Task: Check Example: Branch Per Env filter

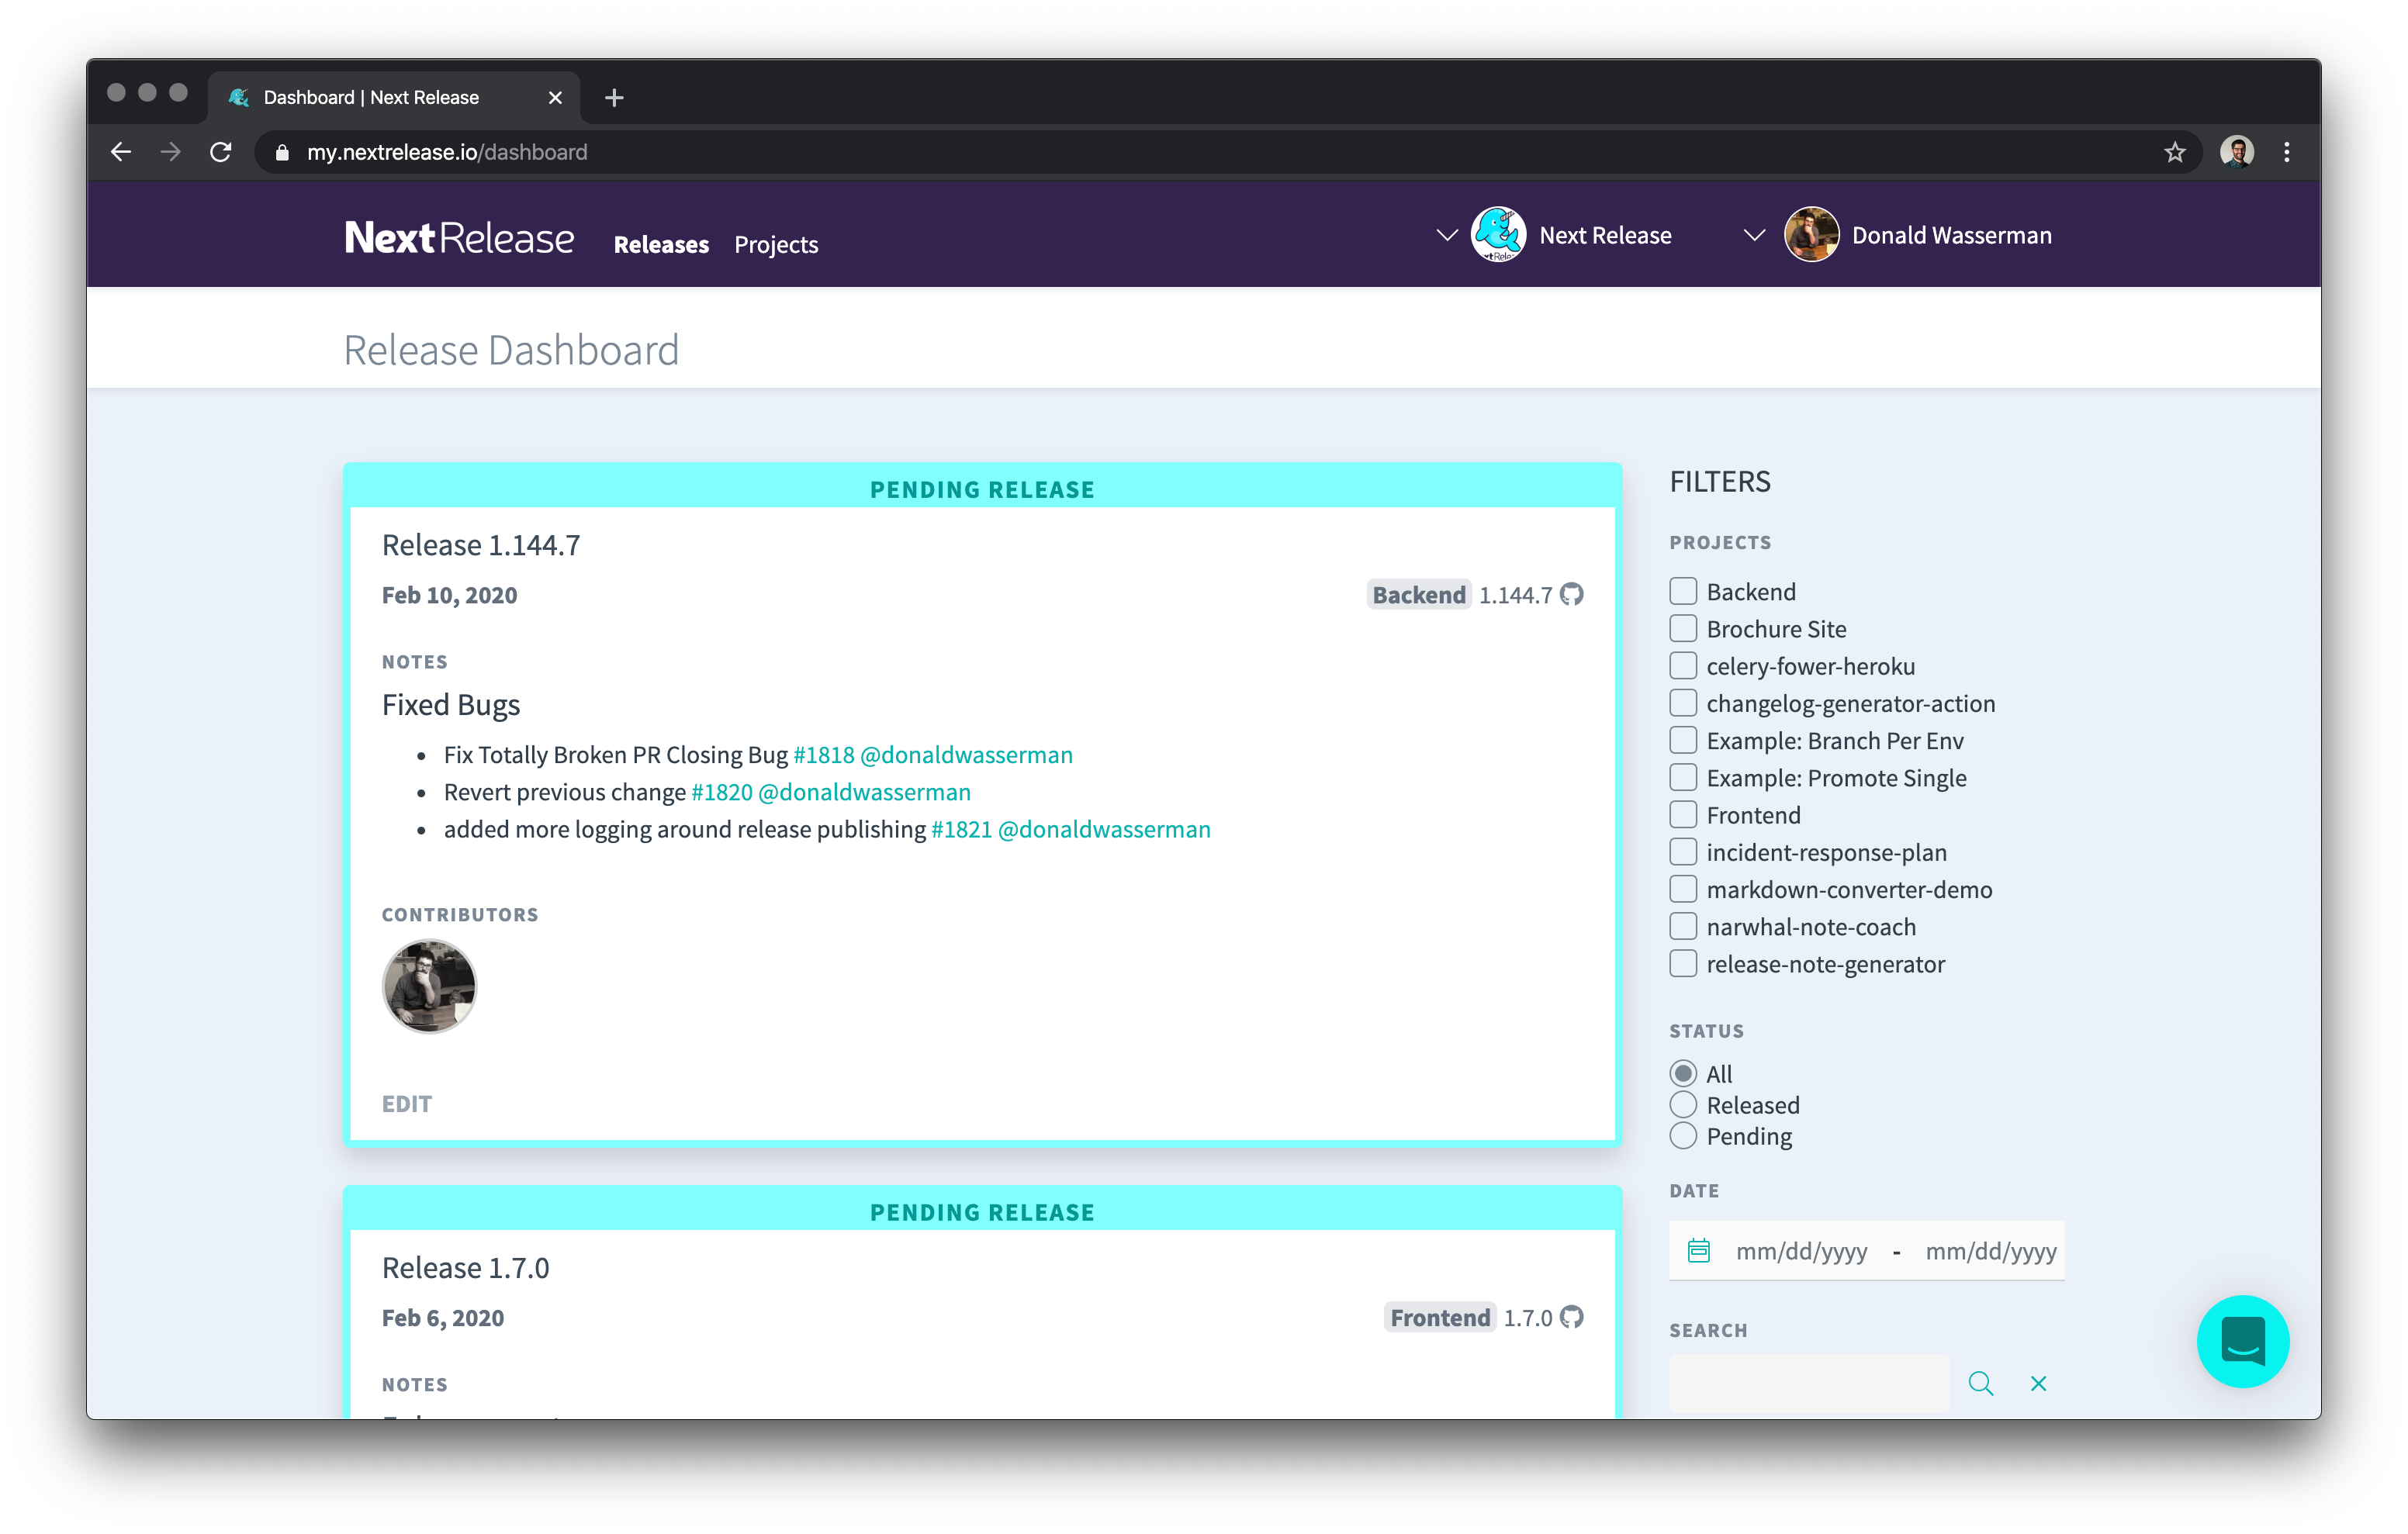Action: pos(1683,741)
